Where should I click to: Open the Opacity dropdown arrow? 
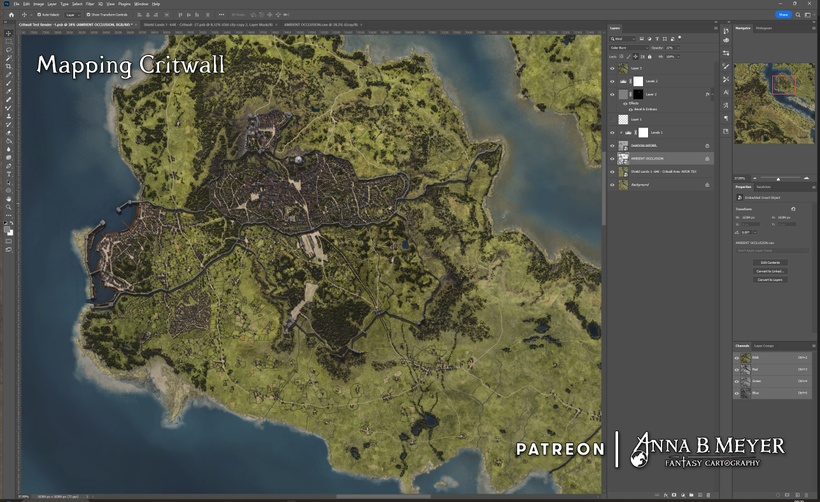tap(678, 48)
